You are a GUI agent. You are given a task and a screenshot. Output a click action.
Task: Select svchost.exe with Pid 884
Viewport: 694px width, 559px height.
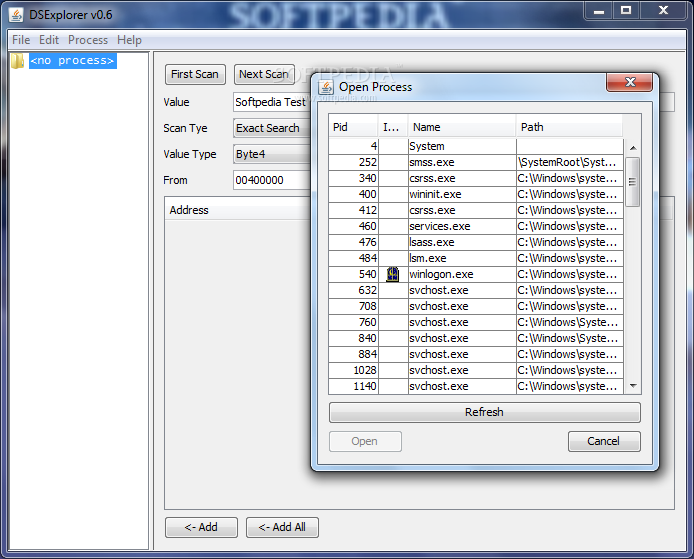476,354
